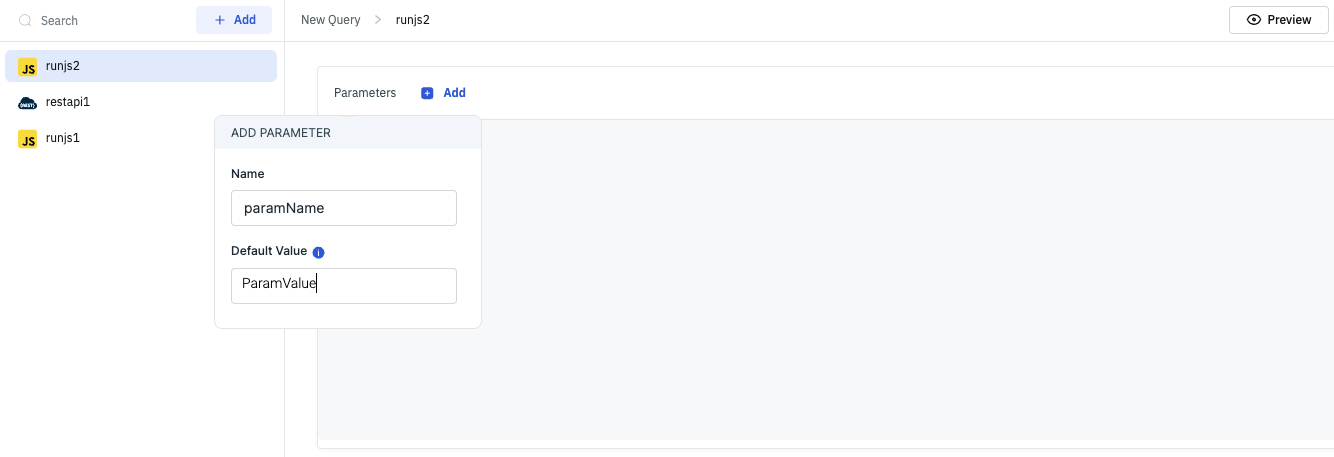Image resolution: width=1334 pixels, height=457 pixels.
Task: Open the restapi1 query
Action: 68,102
